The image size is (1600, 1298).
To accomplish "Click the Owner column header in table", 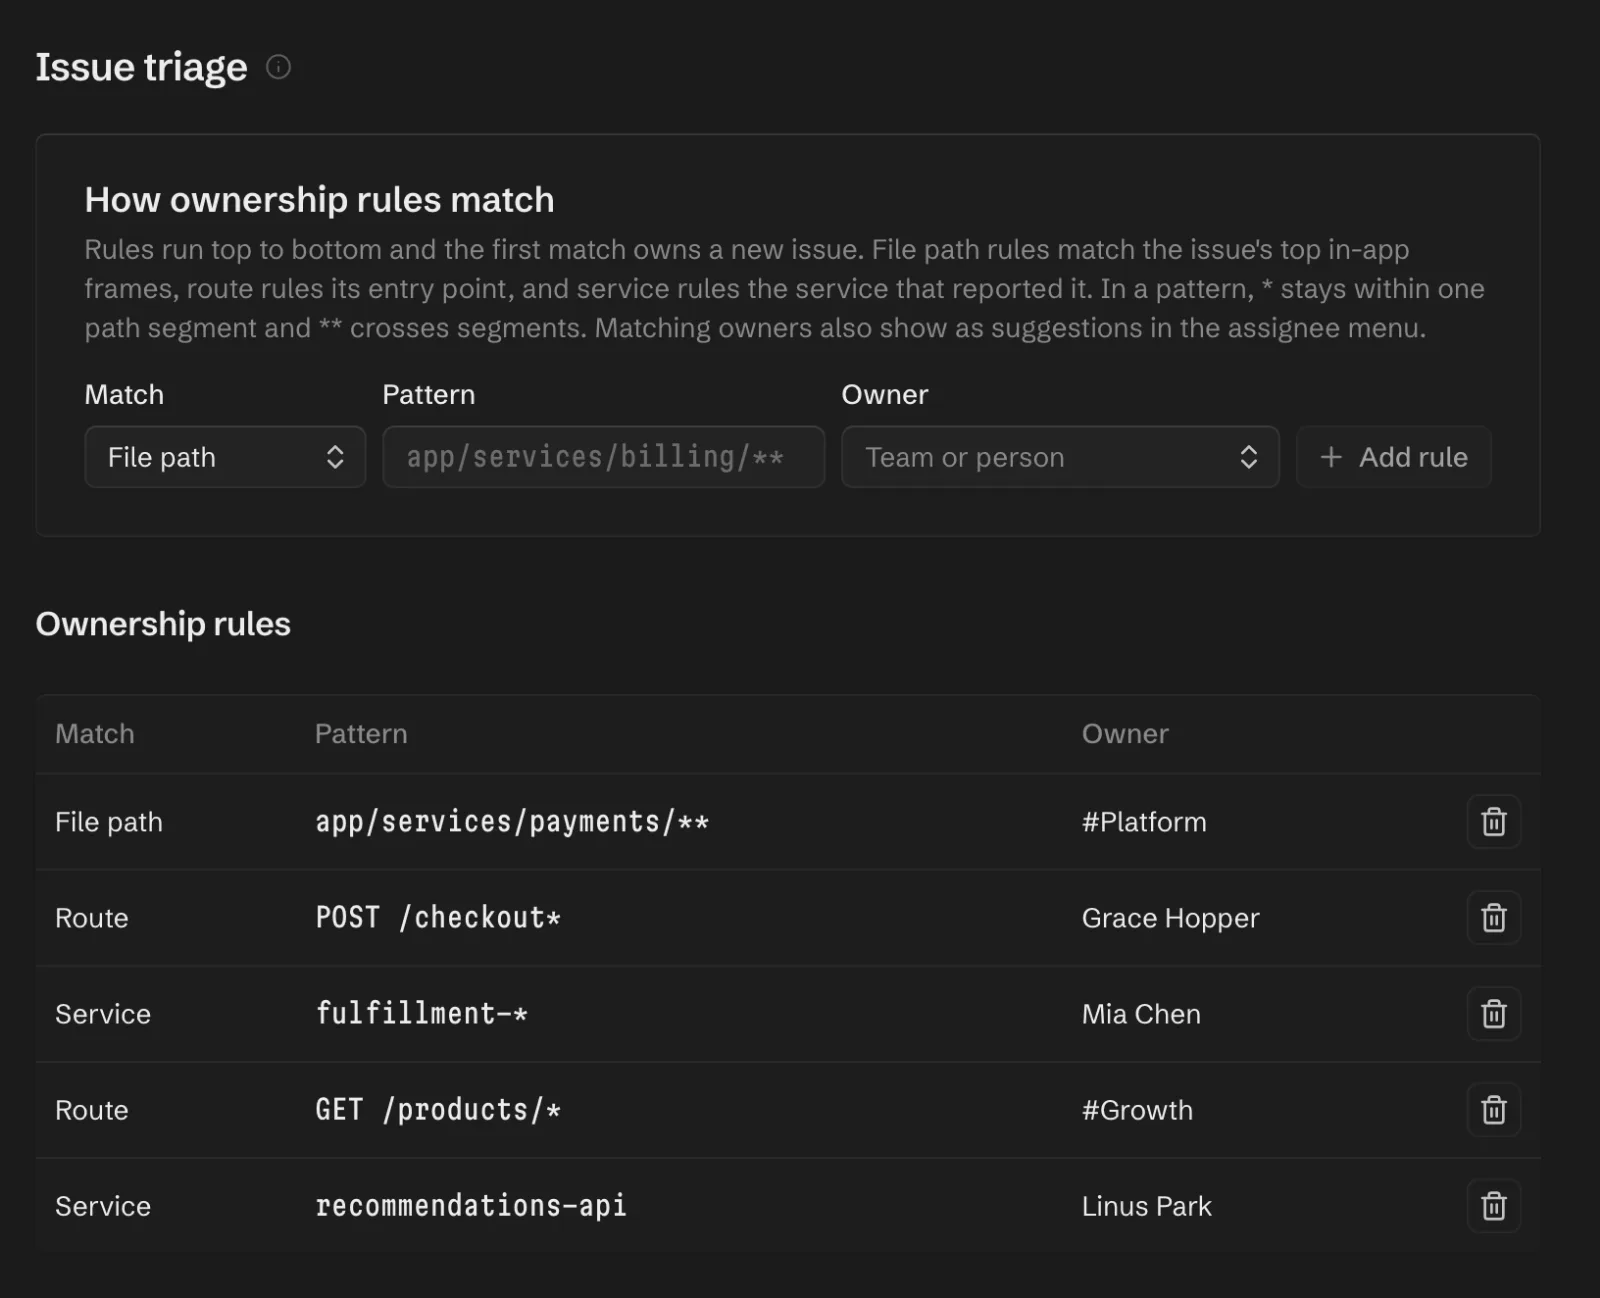I will 1125,734.
